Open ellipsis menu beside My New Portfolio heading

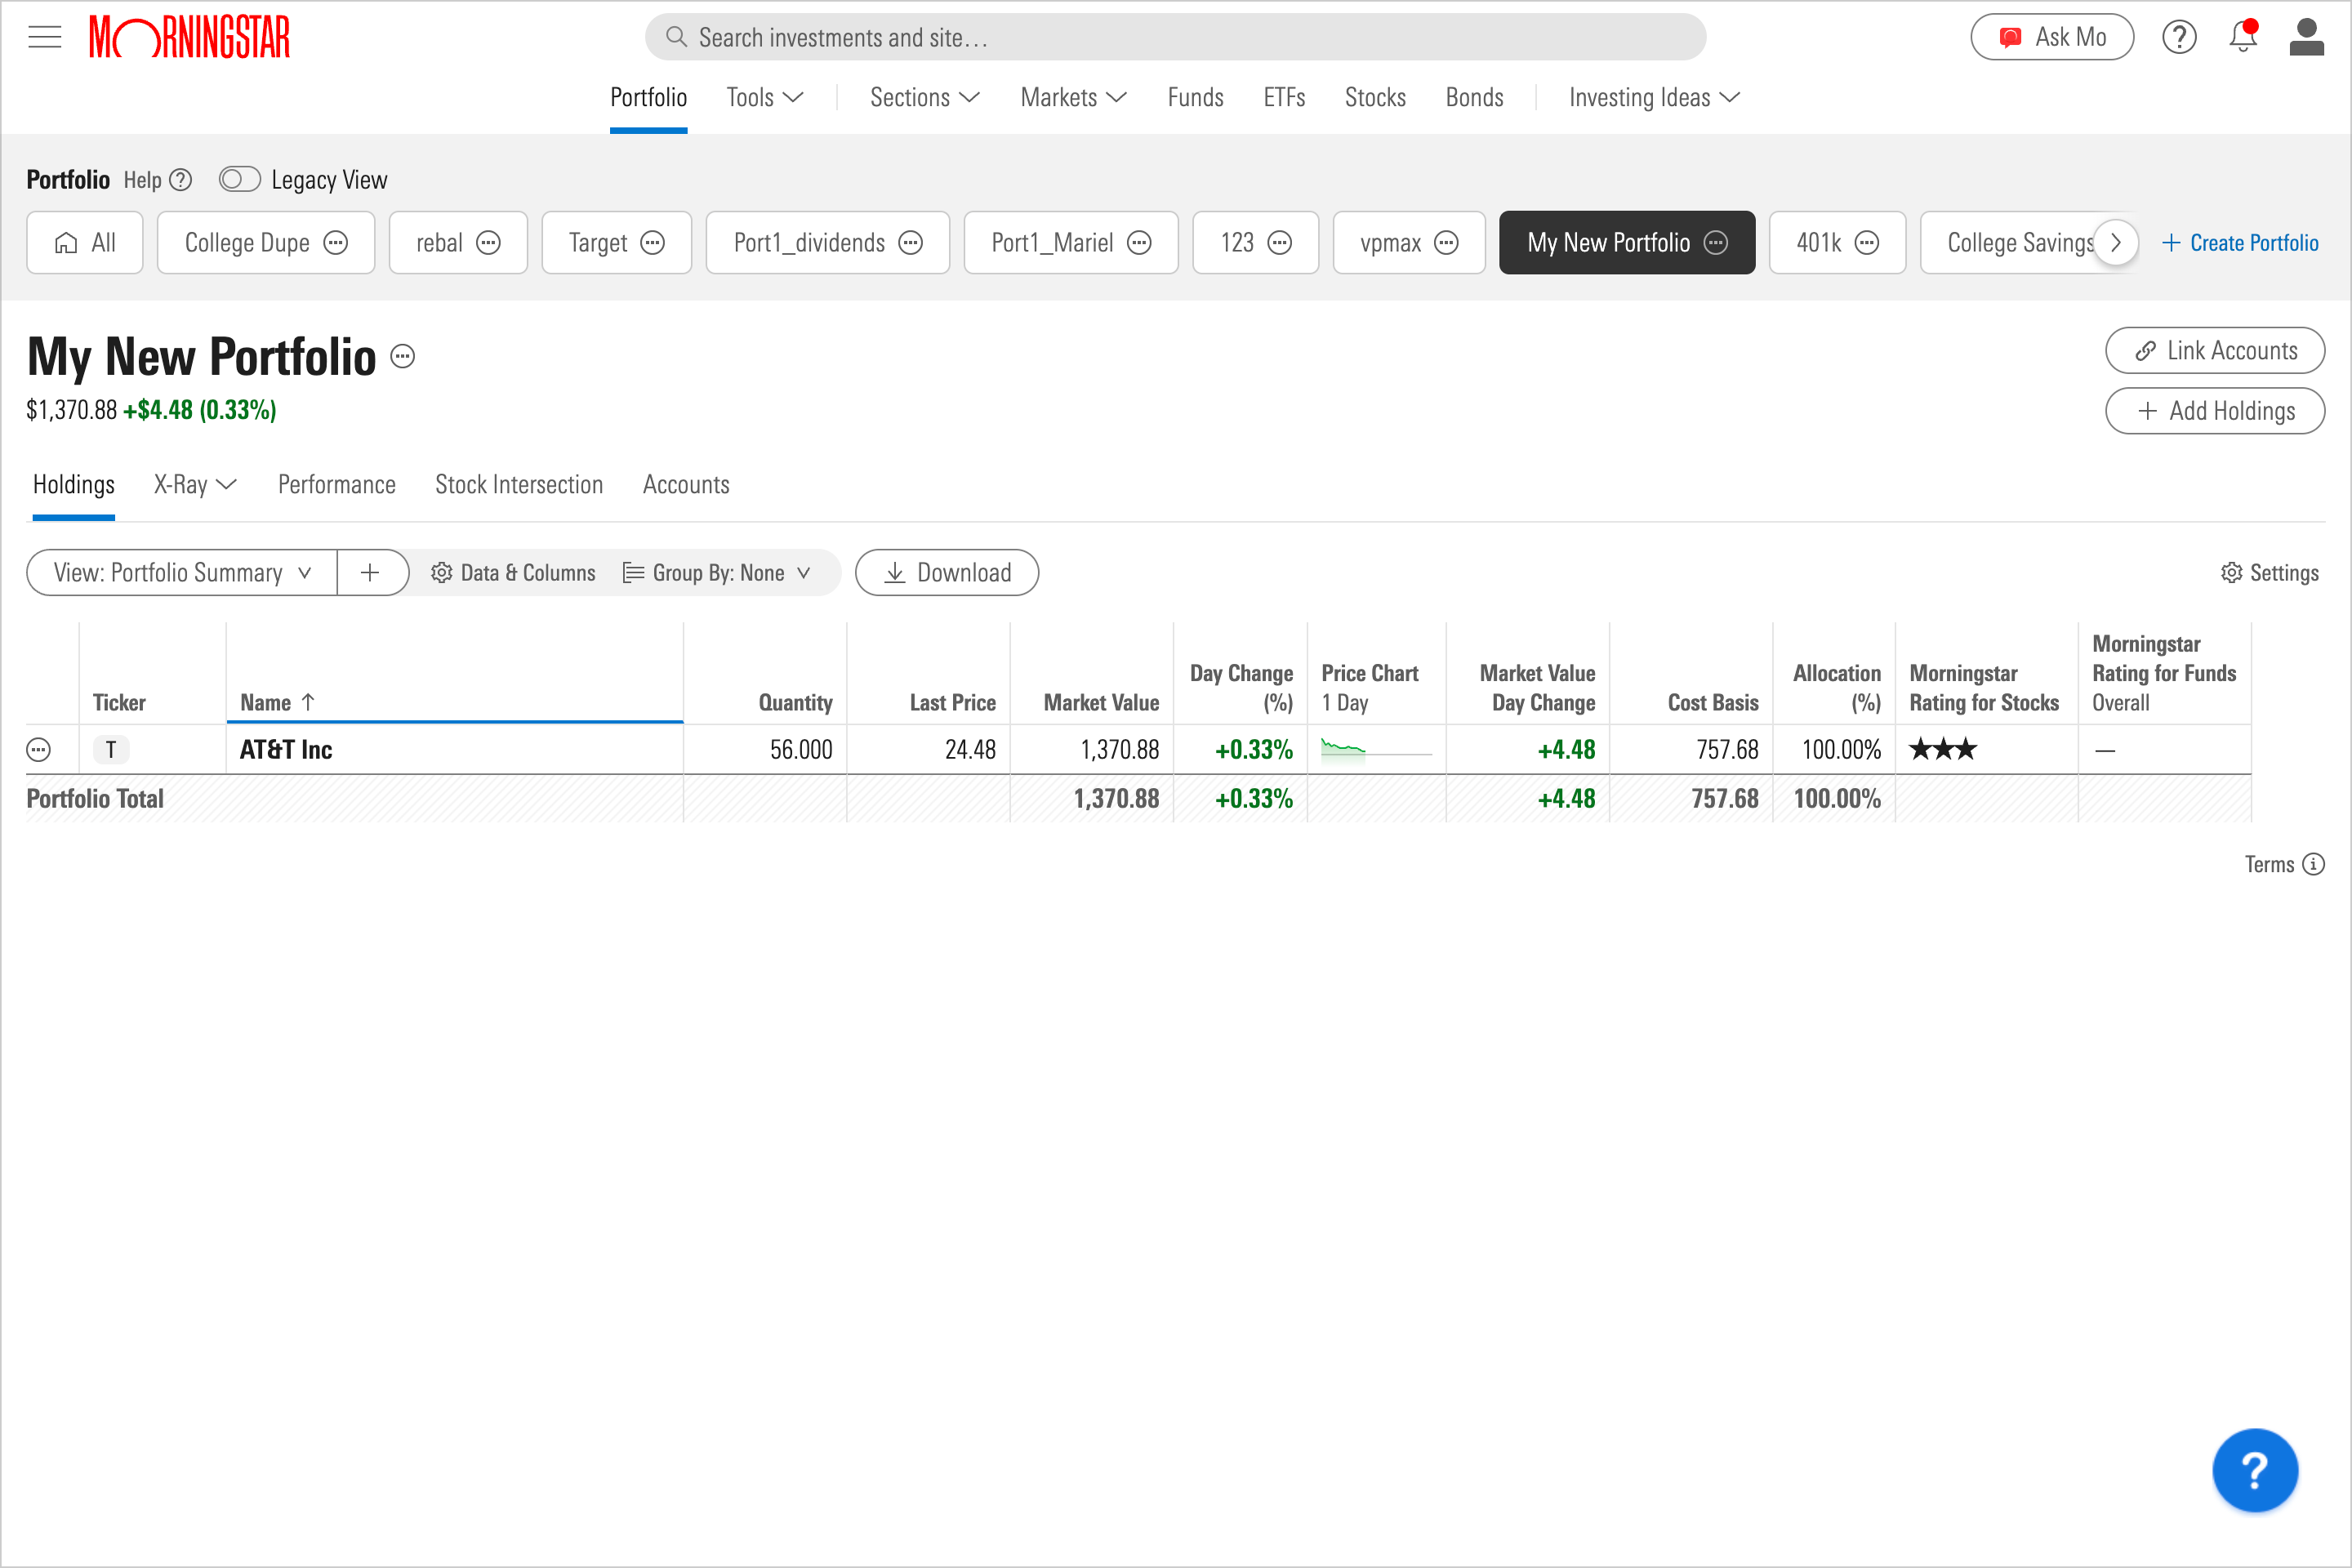(402, 356)
